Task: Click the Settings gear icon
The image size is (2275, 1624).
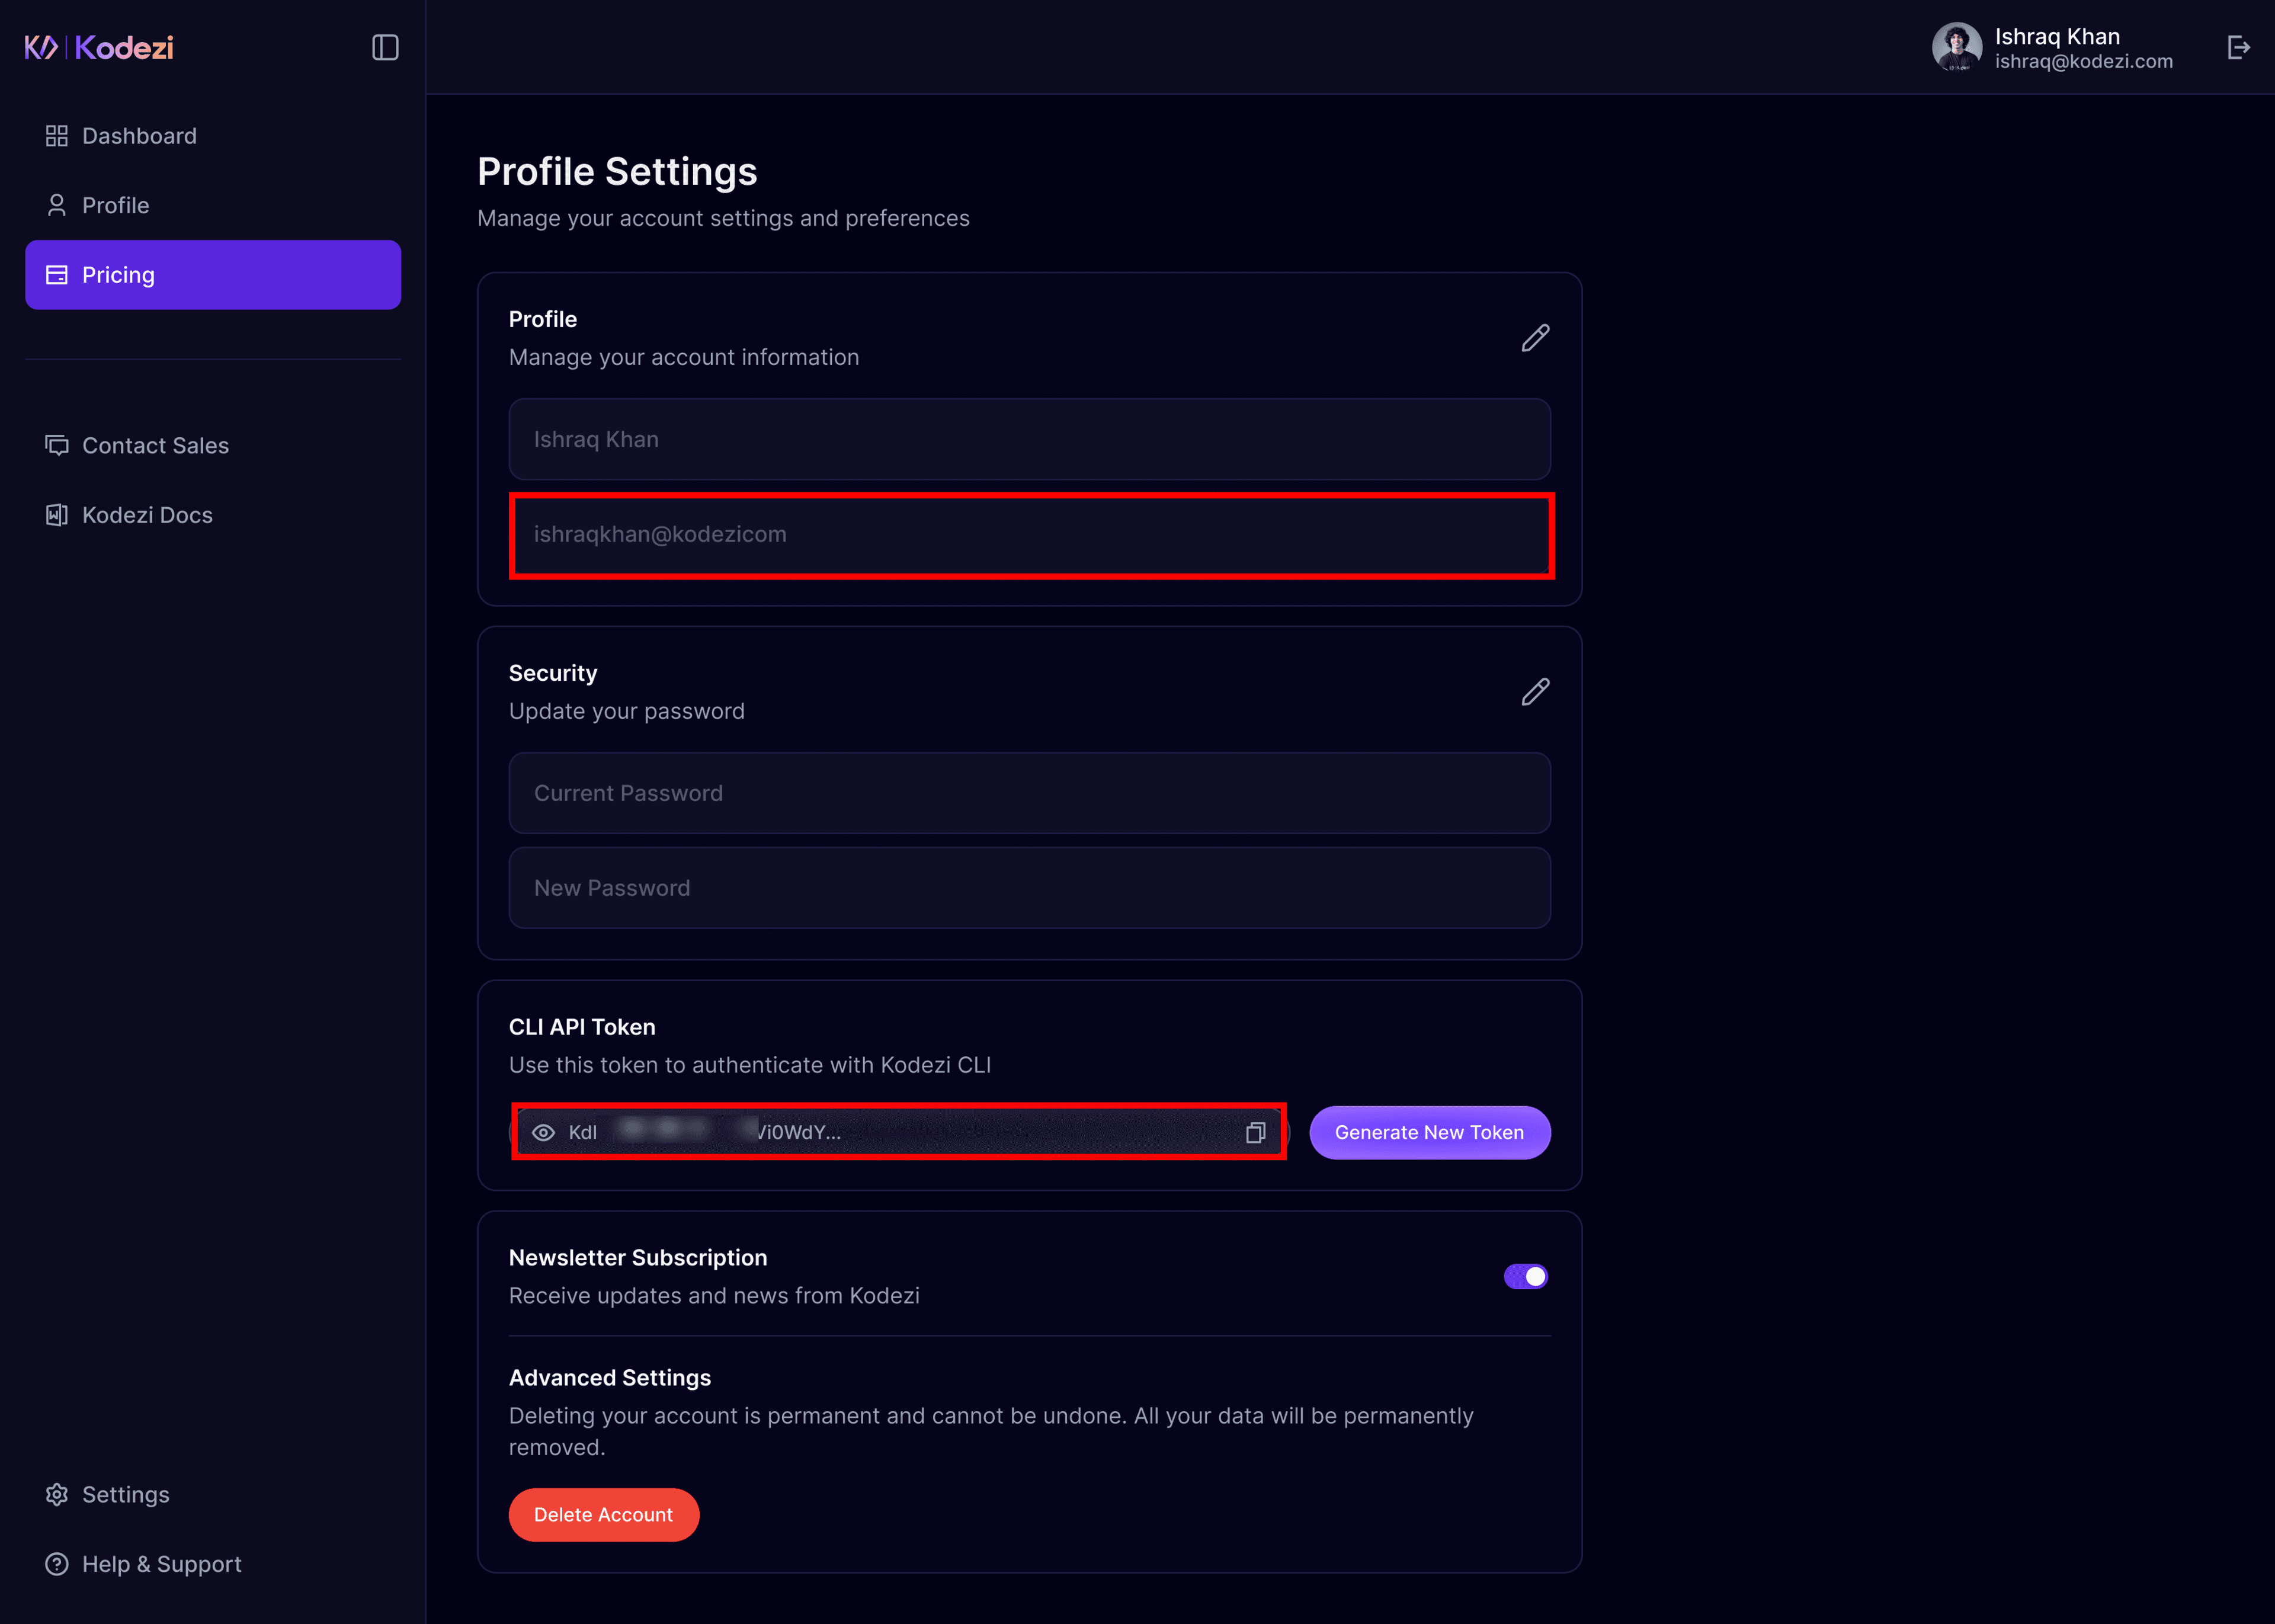Action: click(56, 1494)
